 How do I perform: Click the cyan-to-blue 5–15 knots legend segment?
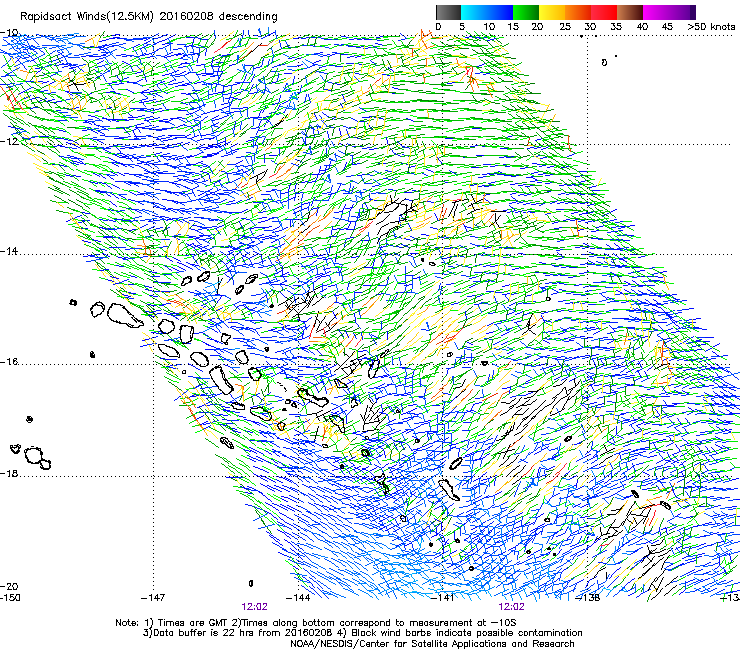point(487,12)
